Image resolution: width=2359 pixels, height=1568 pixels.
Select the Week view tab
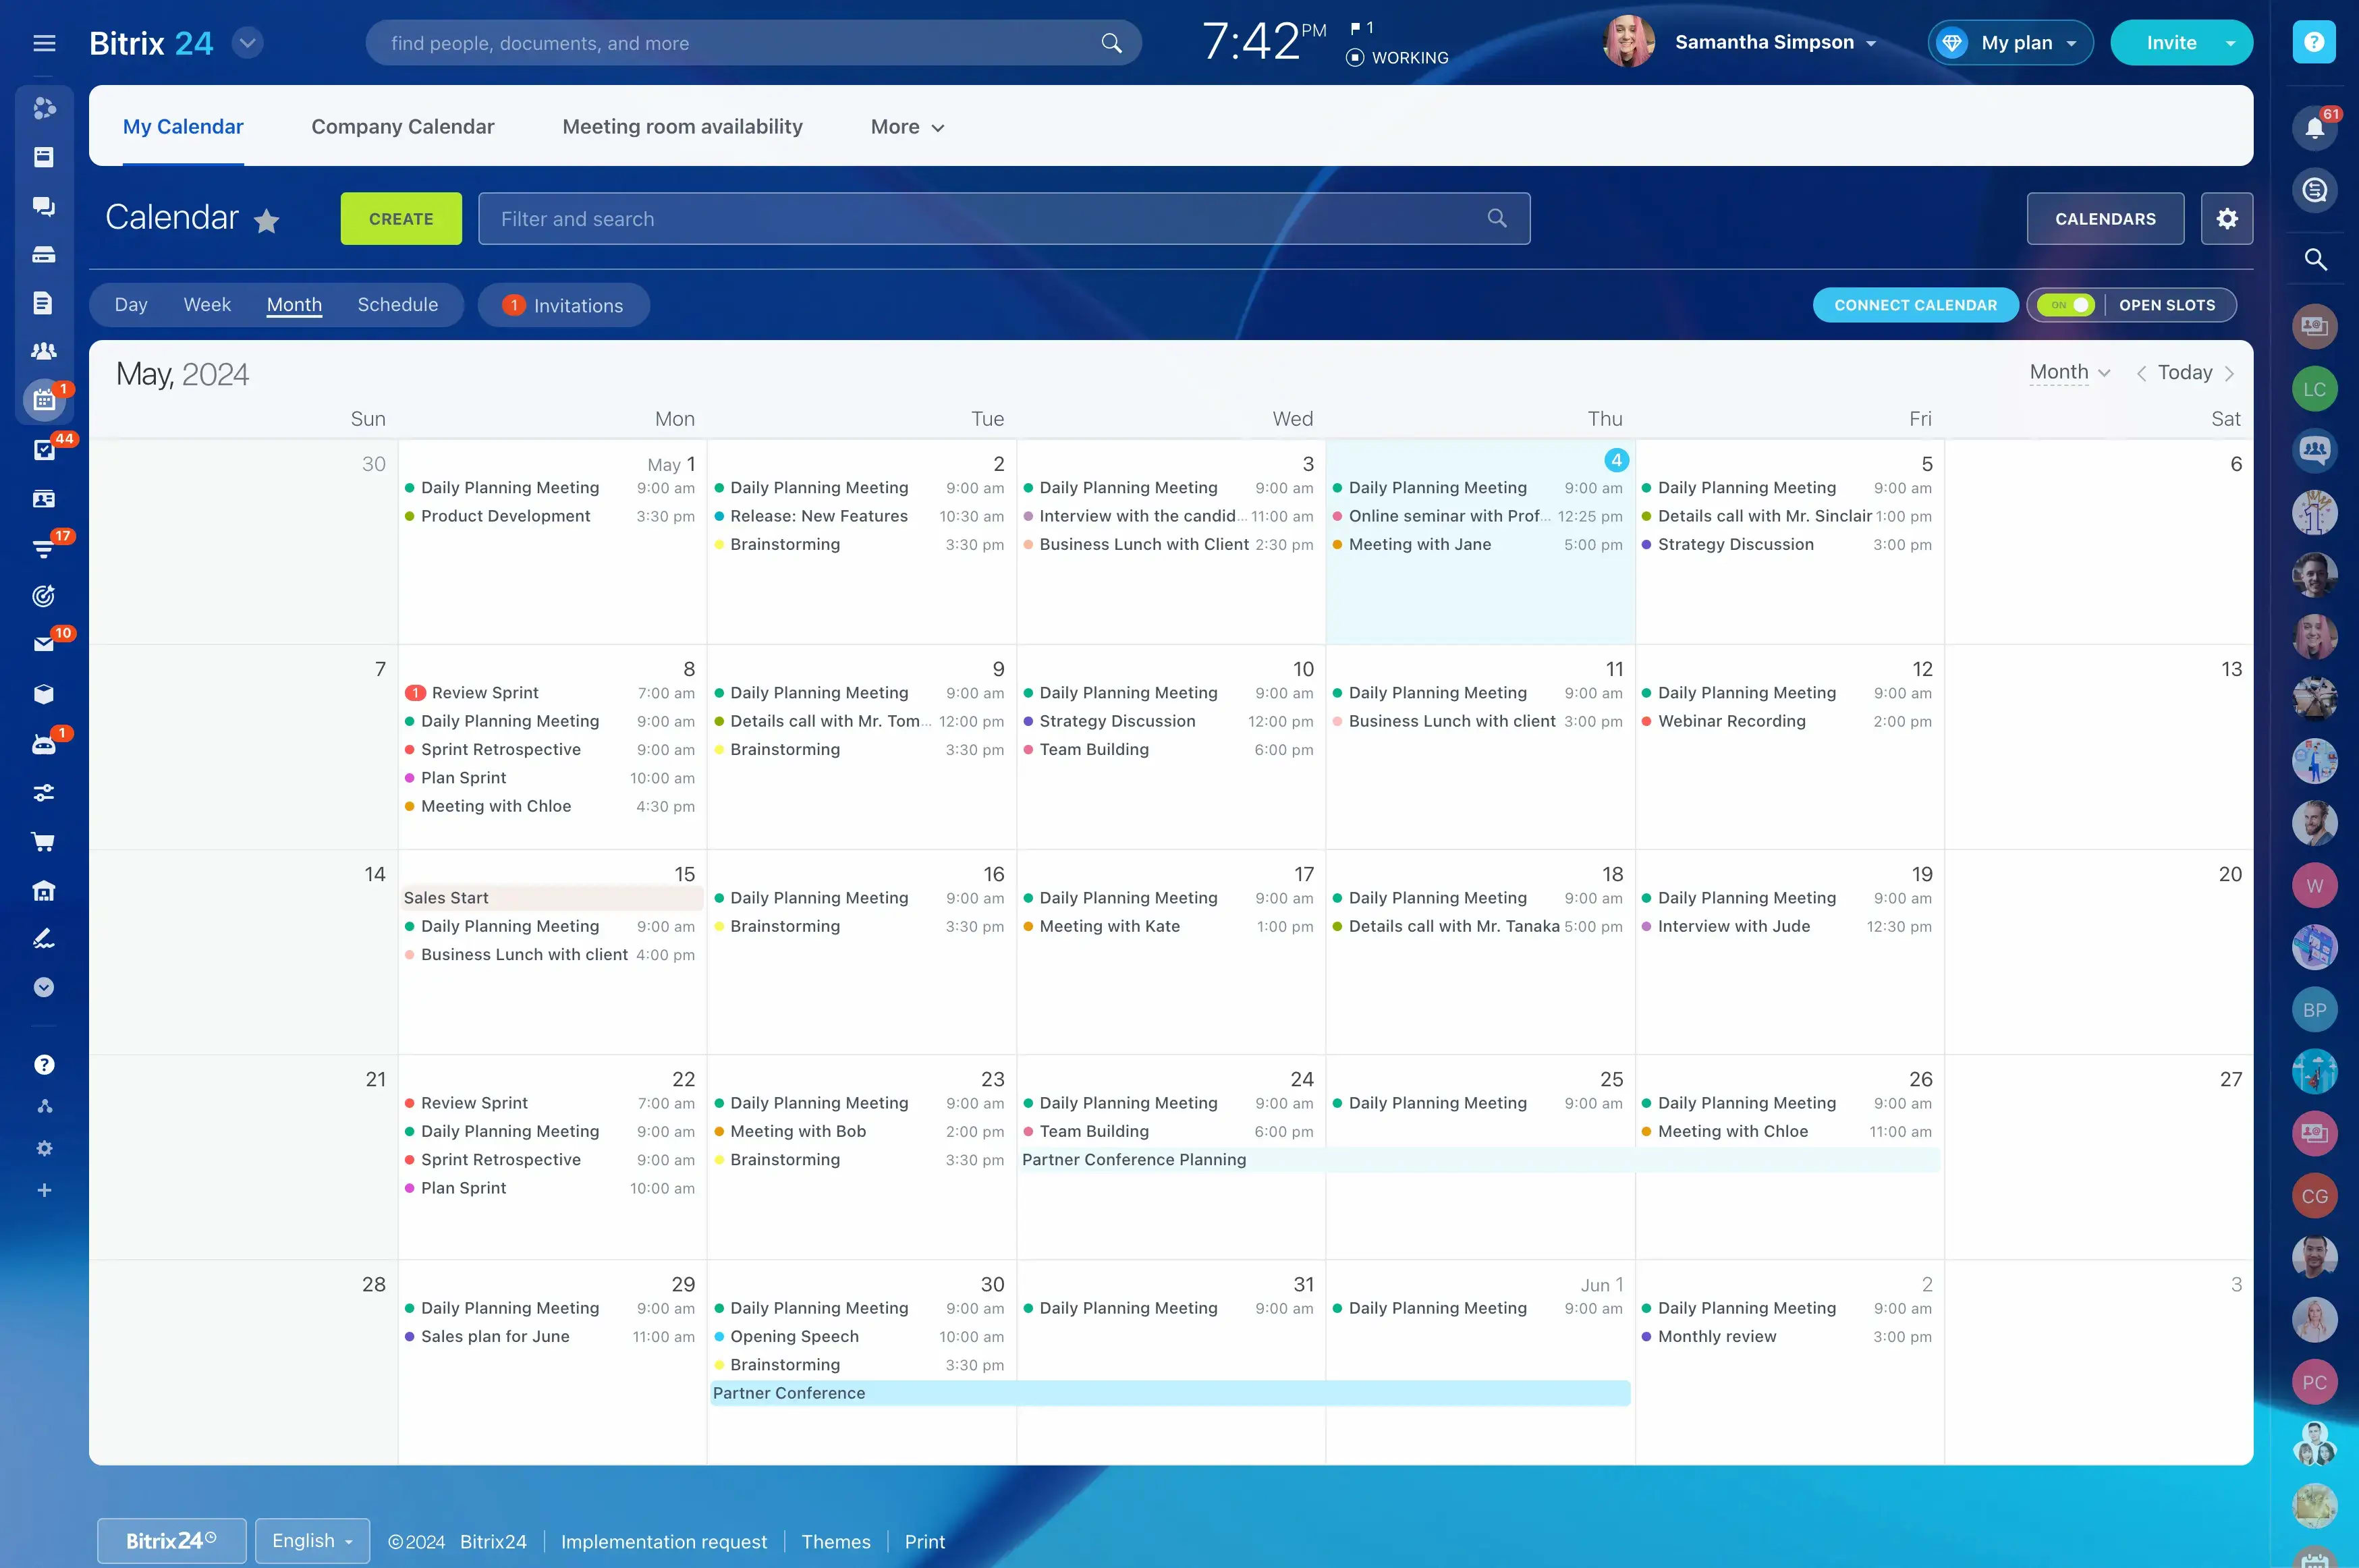tap(207, 305)
